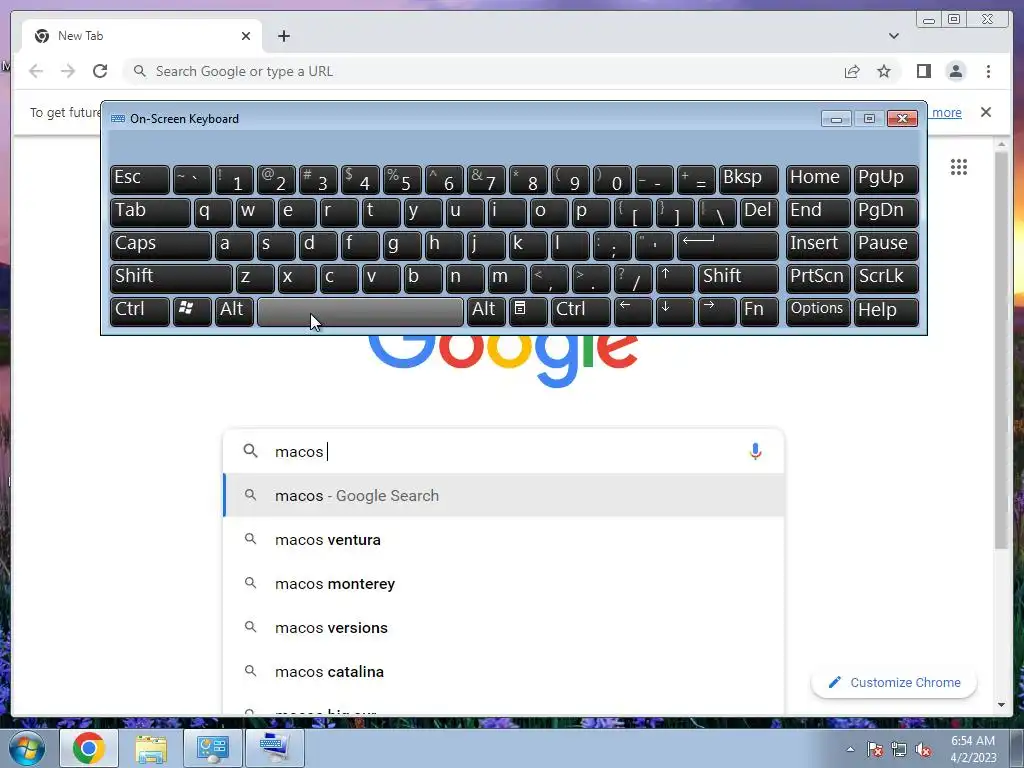Image resolution: width=1024 pixels, height=768 pixels.
Task: Toggle Fn key on on-screen keyboard
Action: (x=759, y=311)
